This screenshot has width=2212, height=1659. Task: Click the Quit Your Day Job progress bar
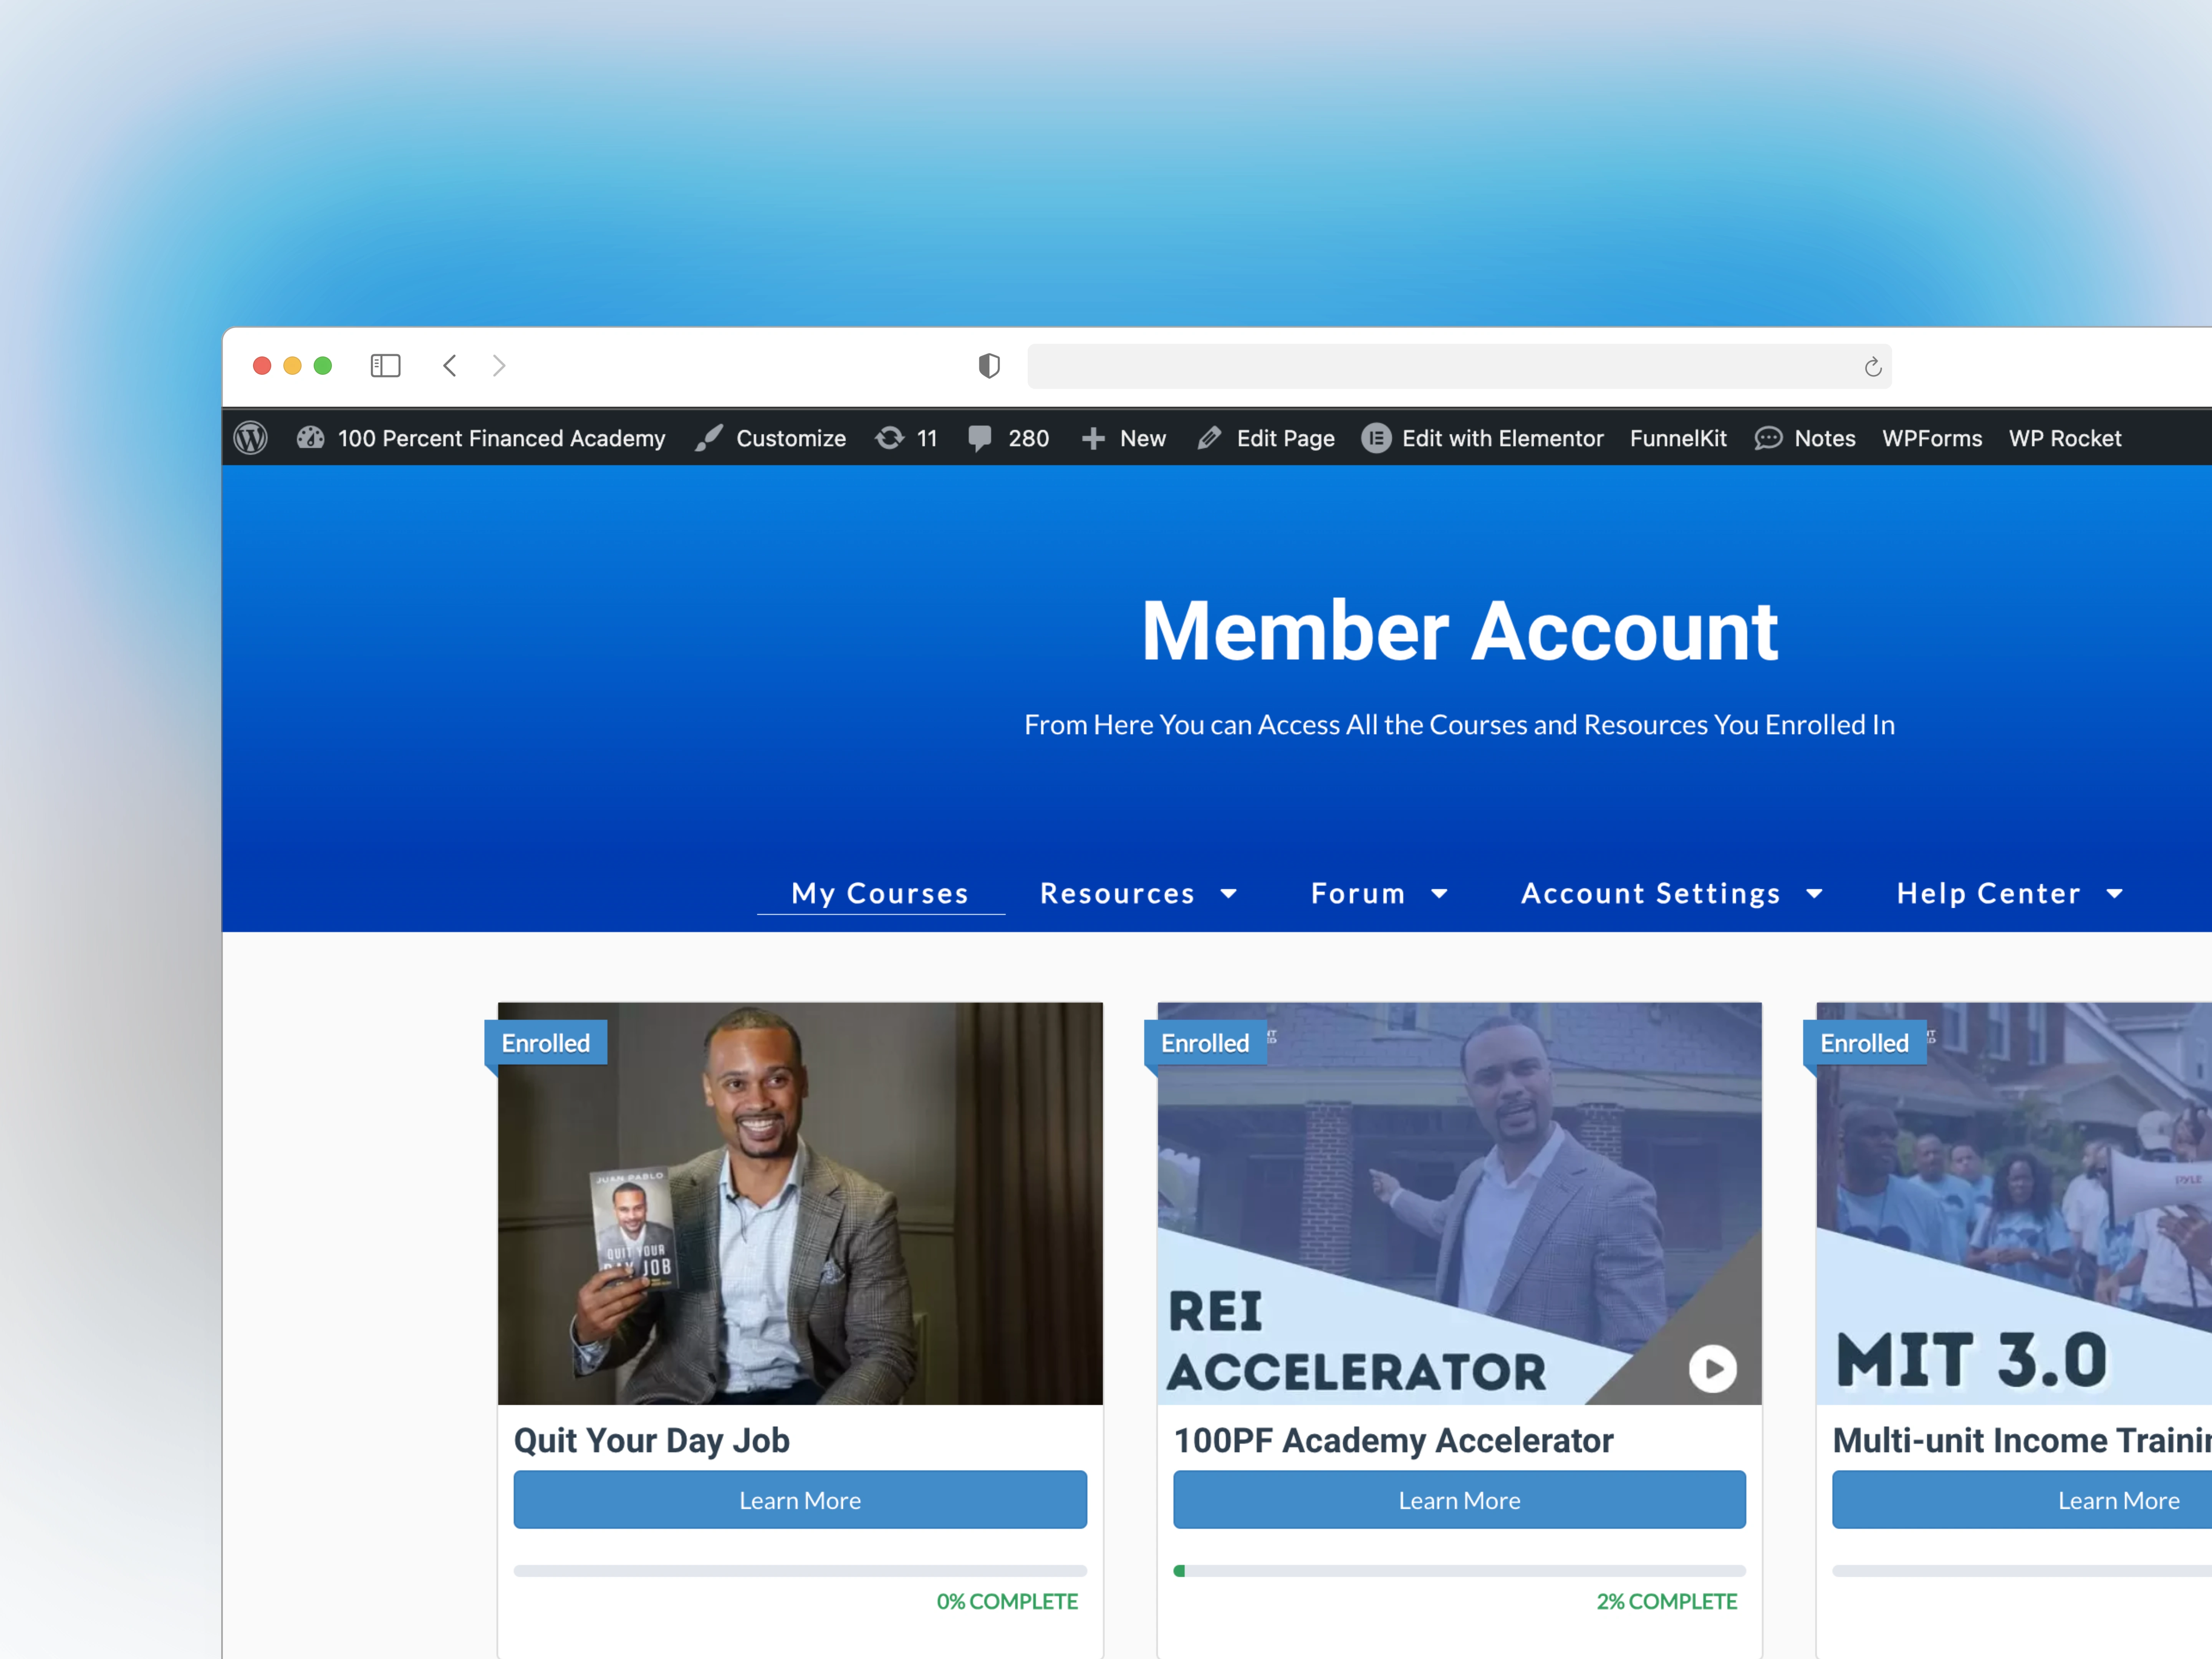(800, 1571)
